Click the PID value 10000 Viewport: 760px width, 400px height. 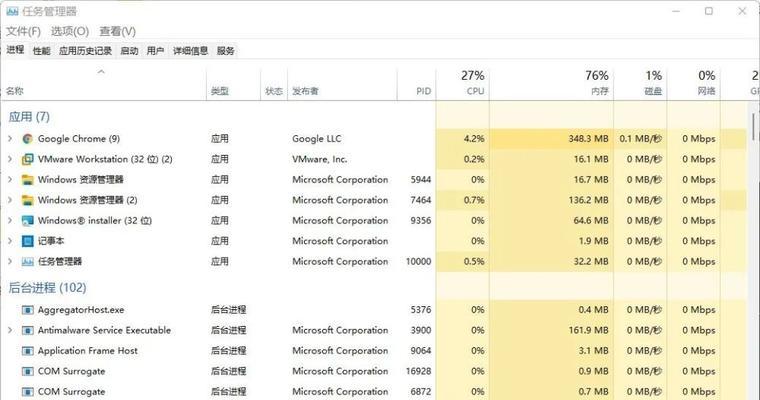418,262
